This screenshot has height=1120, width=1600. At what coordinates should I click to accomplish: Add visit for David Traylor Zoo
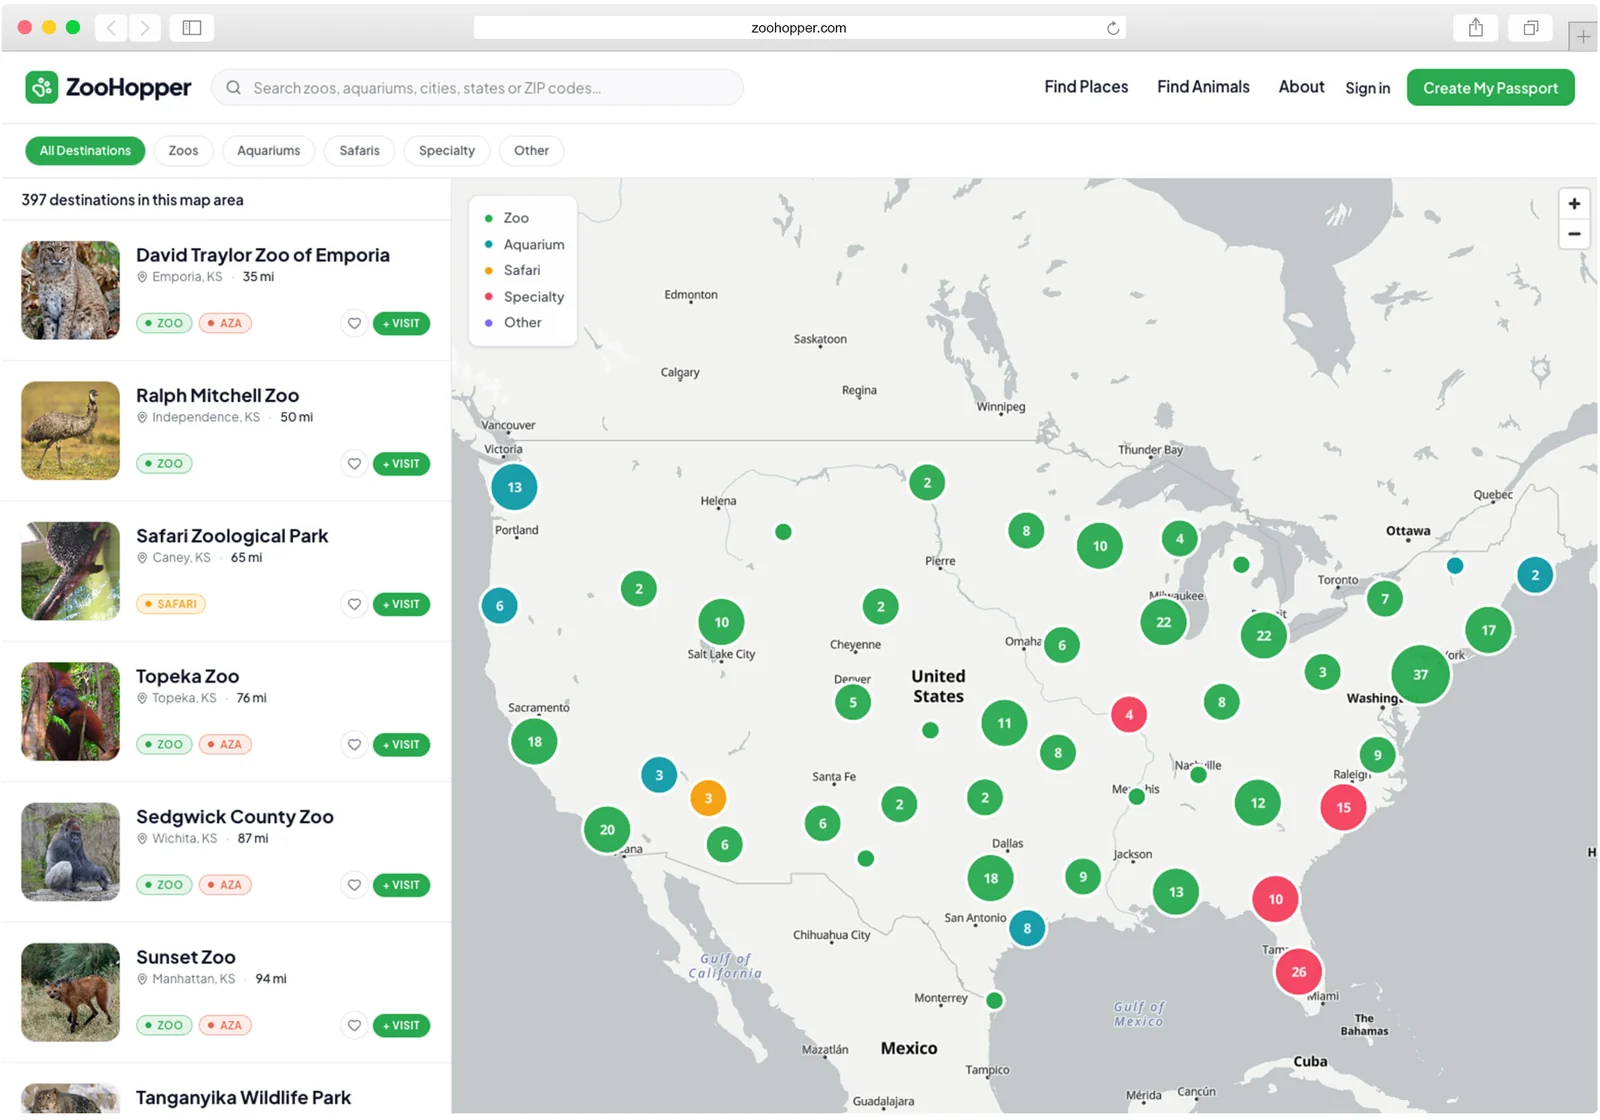coord(401,323)
